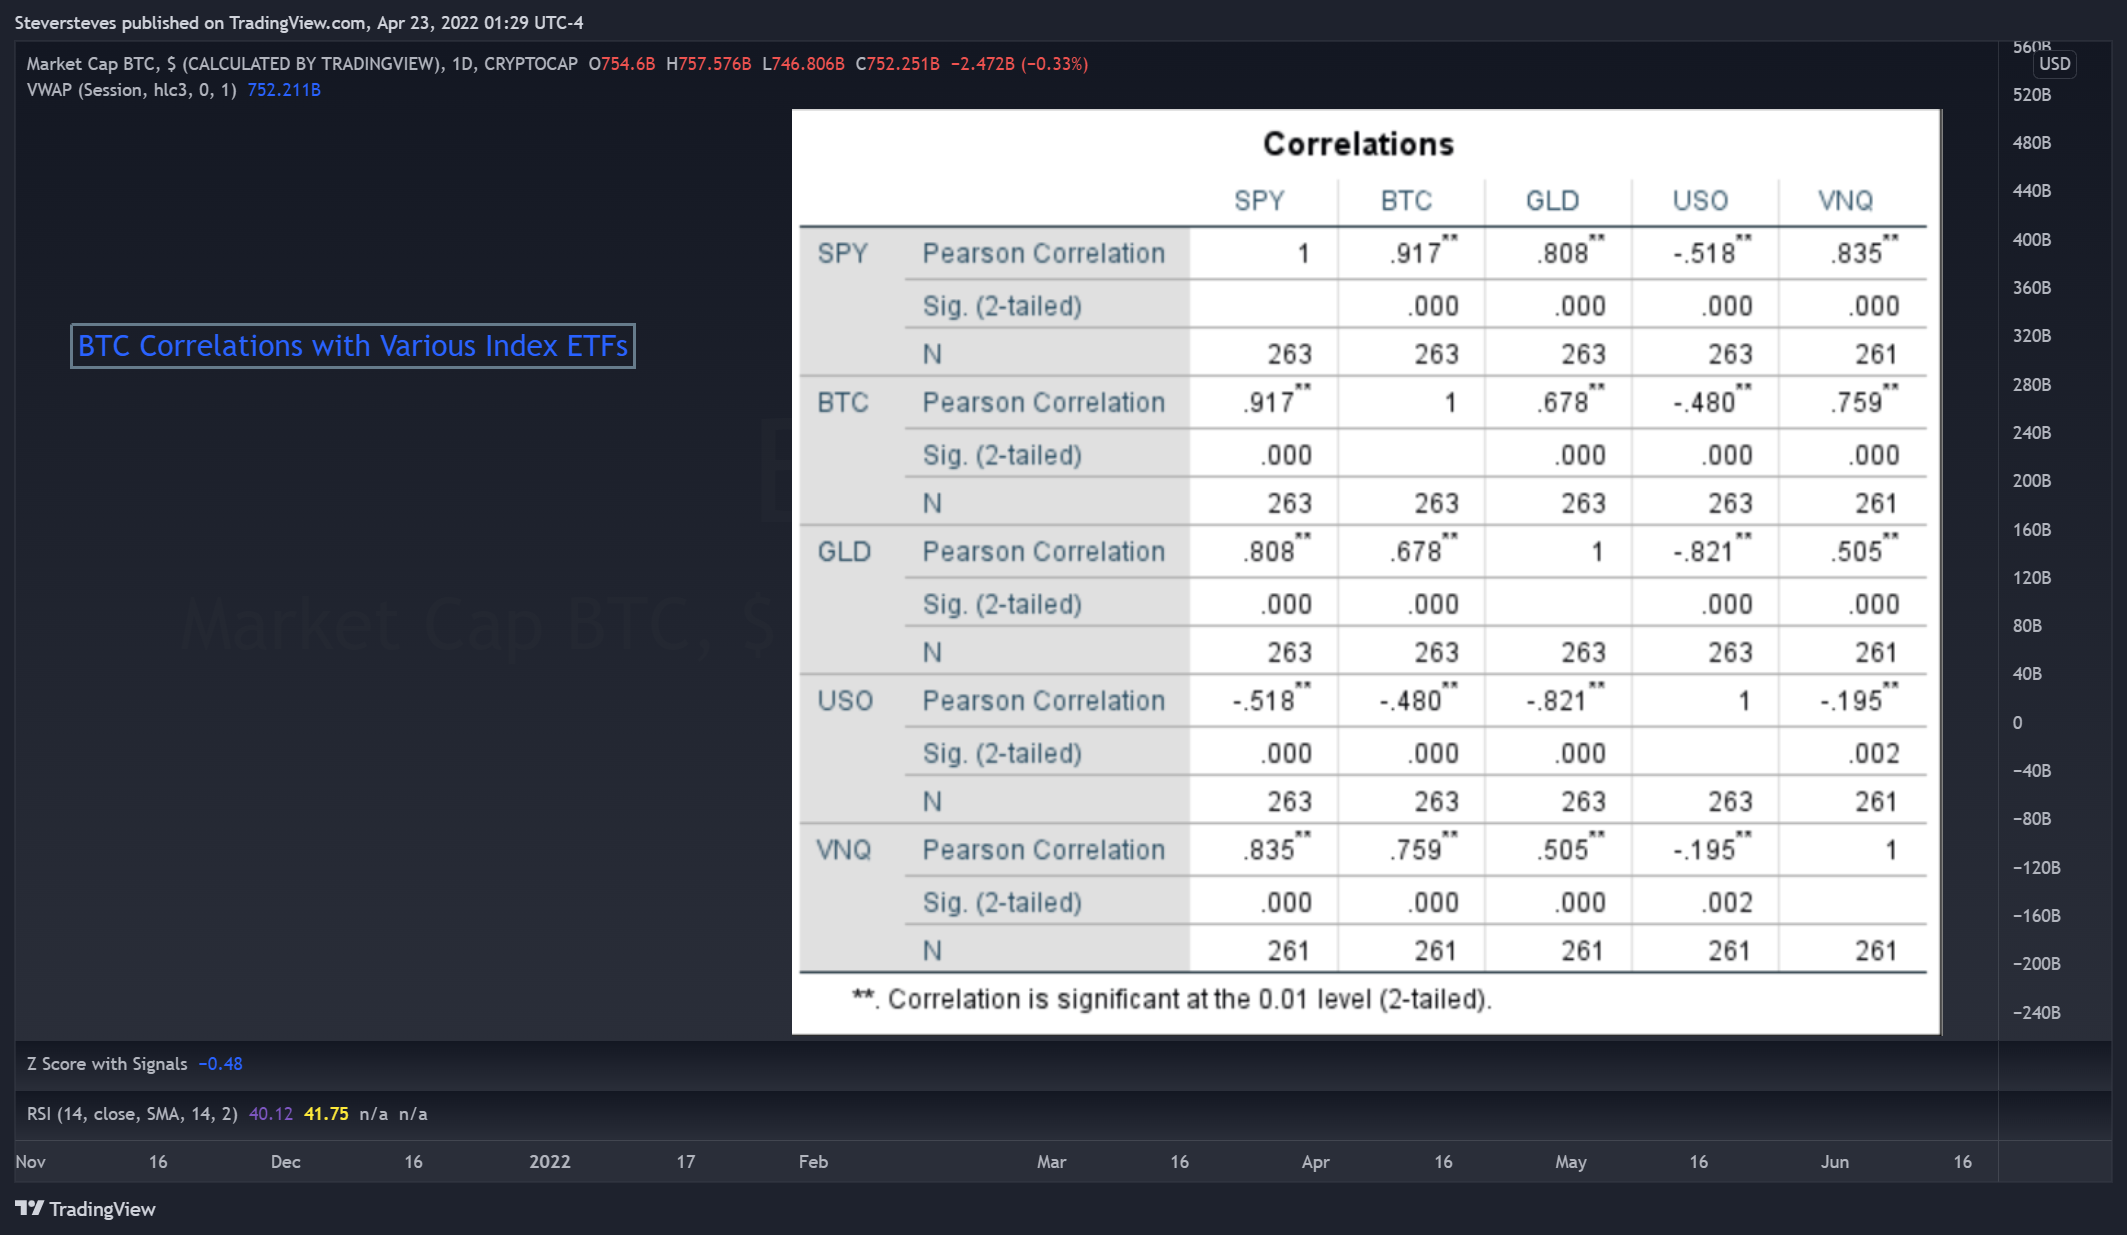Viewport: 2127px width, 1235px height.
Task: Click the Jun time axis label
Action: pos(1835,1162)
